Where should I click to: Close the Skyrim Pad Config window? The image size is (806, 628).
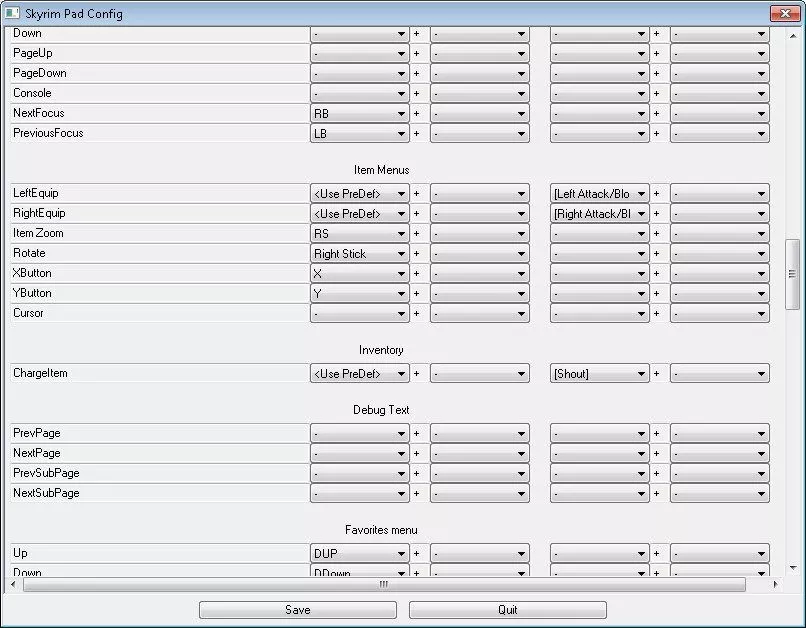click(x=785, y=13)
